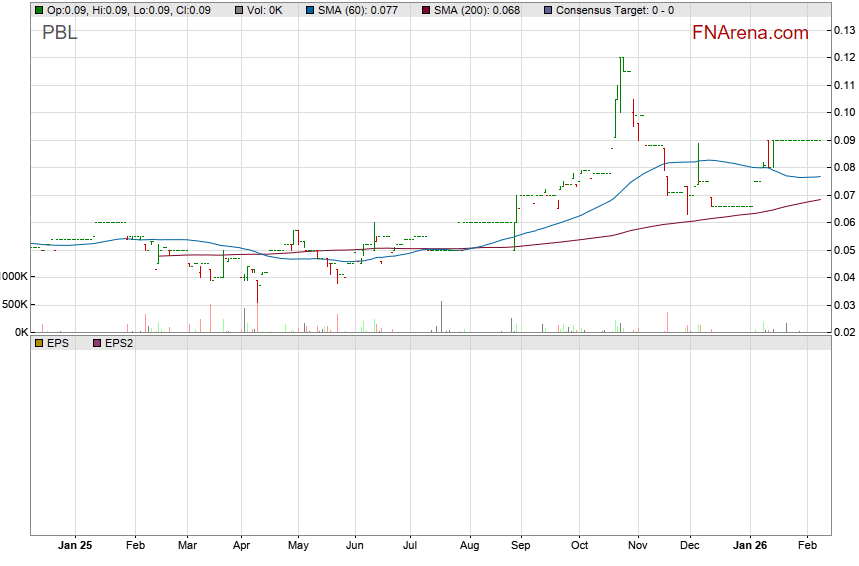
Task: Click the Consensus Target legend square
Action: [546, 10]
